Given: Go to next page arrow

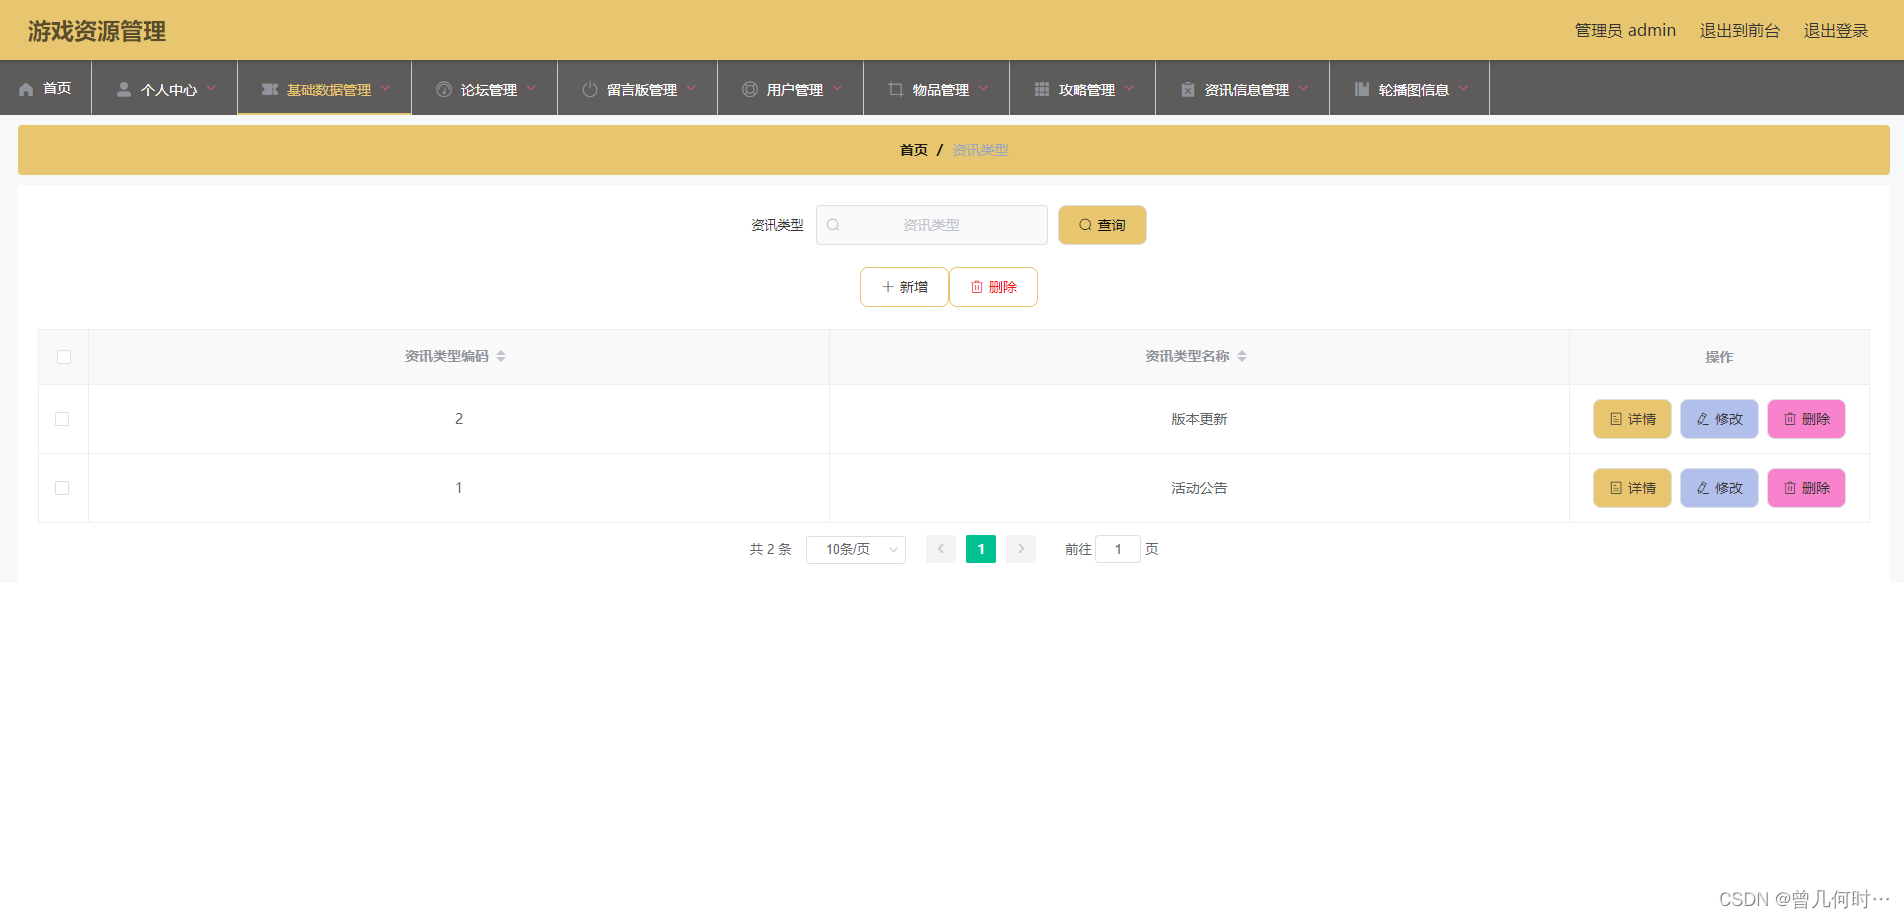Looking at the screenshot, I should (1021, 549).
